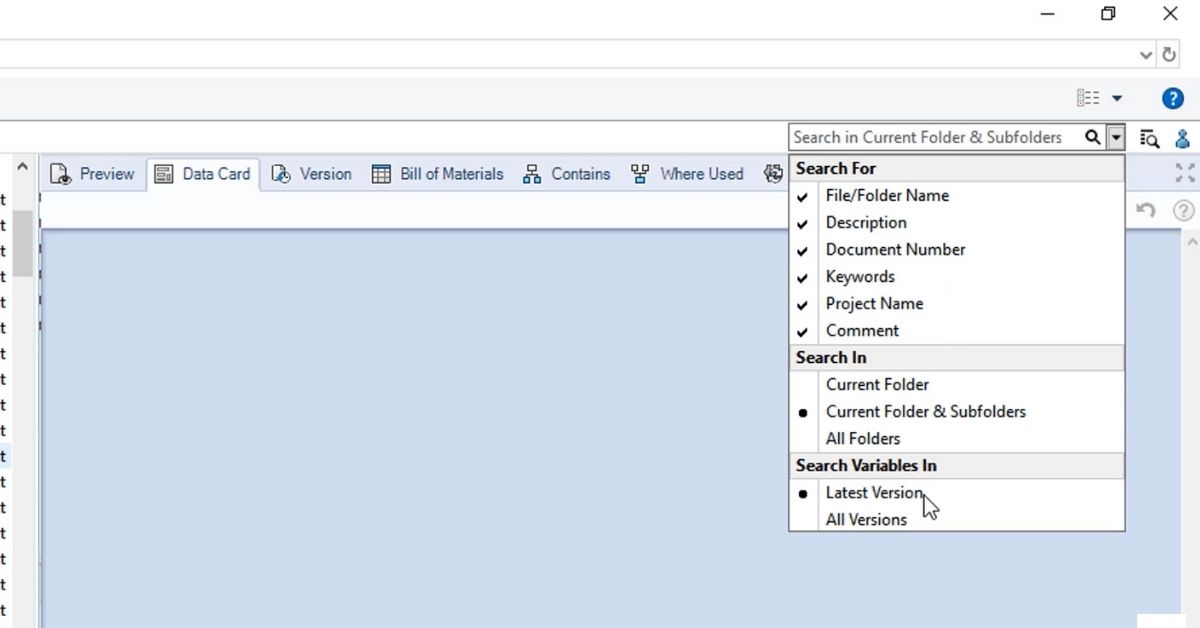
Task: Click the blue help question mark icon
Action: coord(1172,98)
